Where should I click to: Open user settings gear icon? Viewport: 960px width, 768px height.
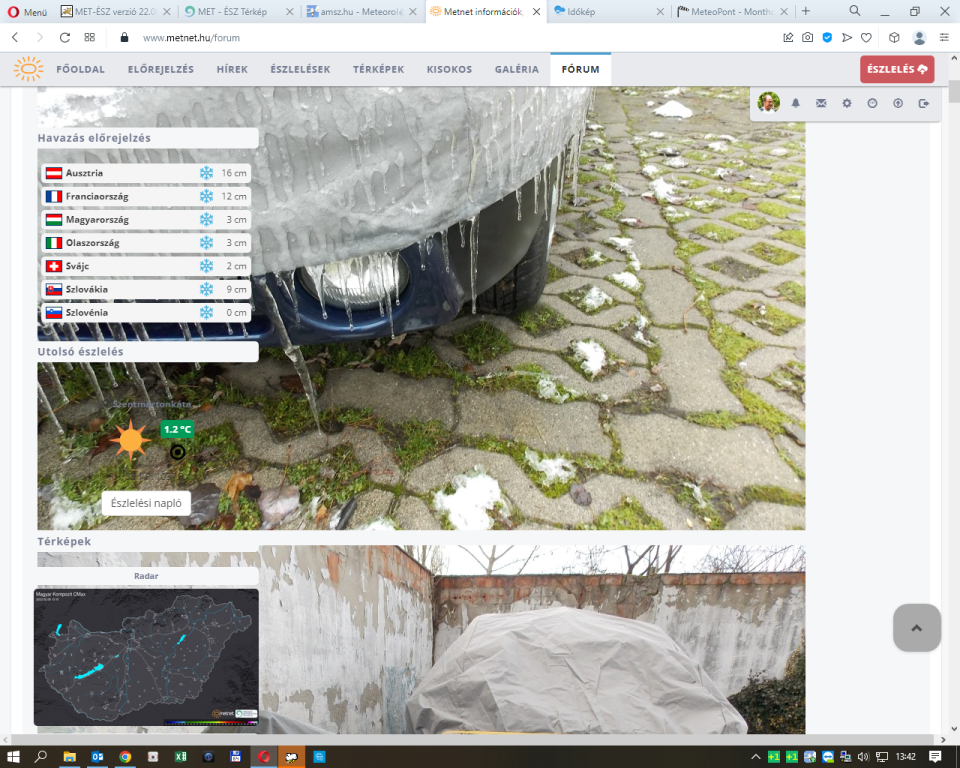pyautogui.click(x=847, y=103)
